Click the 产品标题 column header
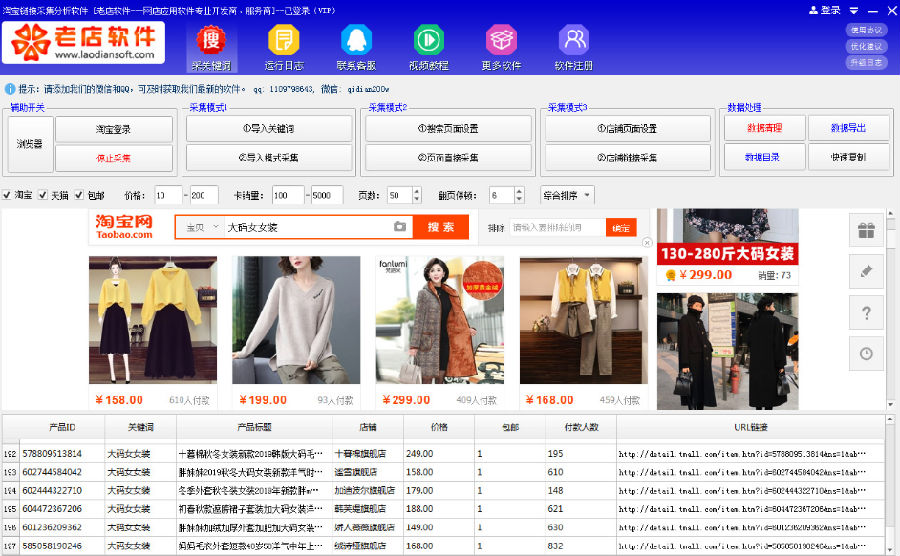This screenshot has width=900, height=556. click(254, 427)
